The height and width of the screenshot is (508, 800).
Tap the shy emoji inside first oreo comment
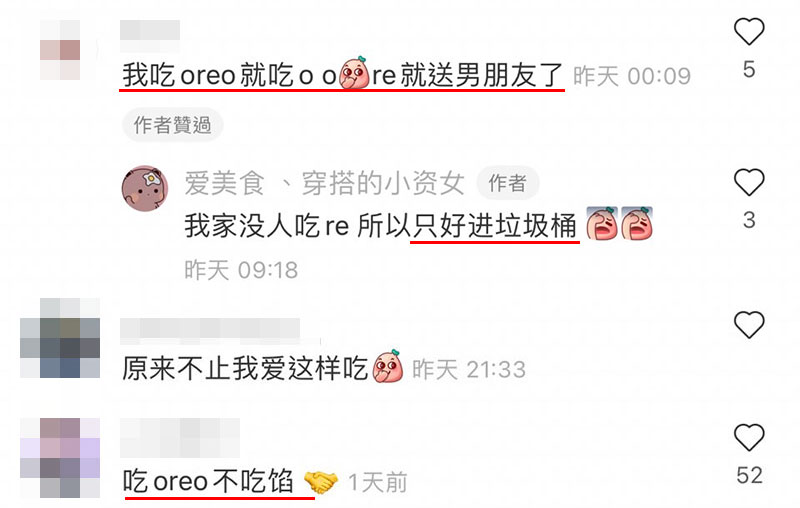coord(354,73)
